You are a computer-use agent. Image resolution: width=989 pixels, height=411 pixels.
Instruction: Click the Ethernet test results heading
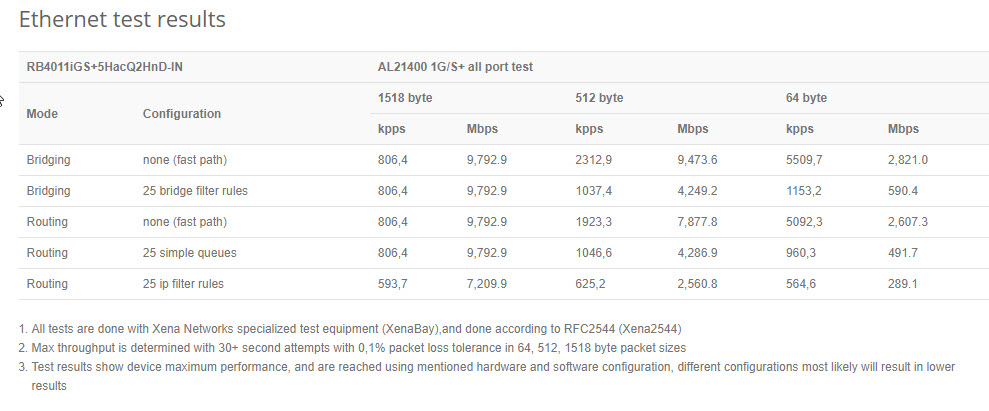point(122,20)
